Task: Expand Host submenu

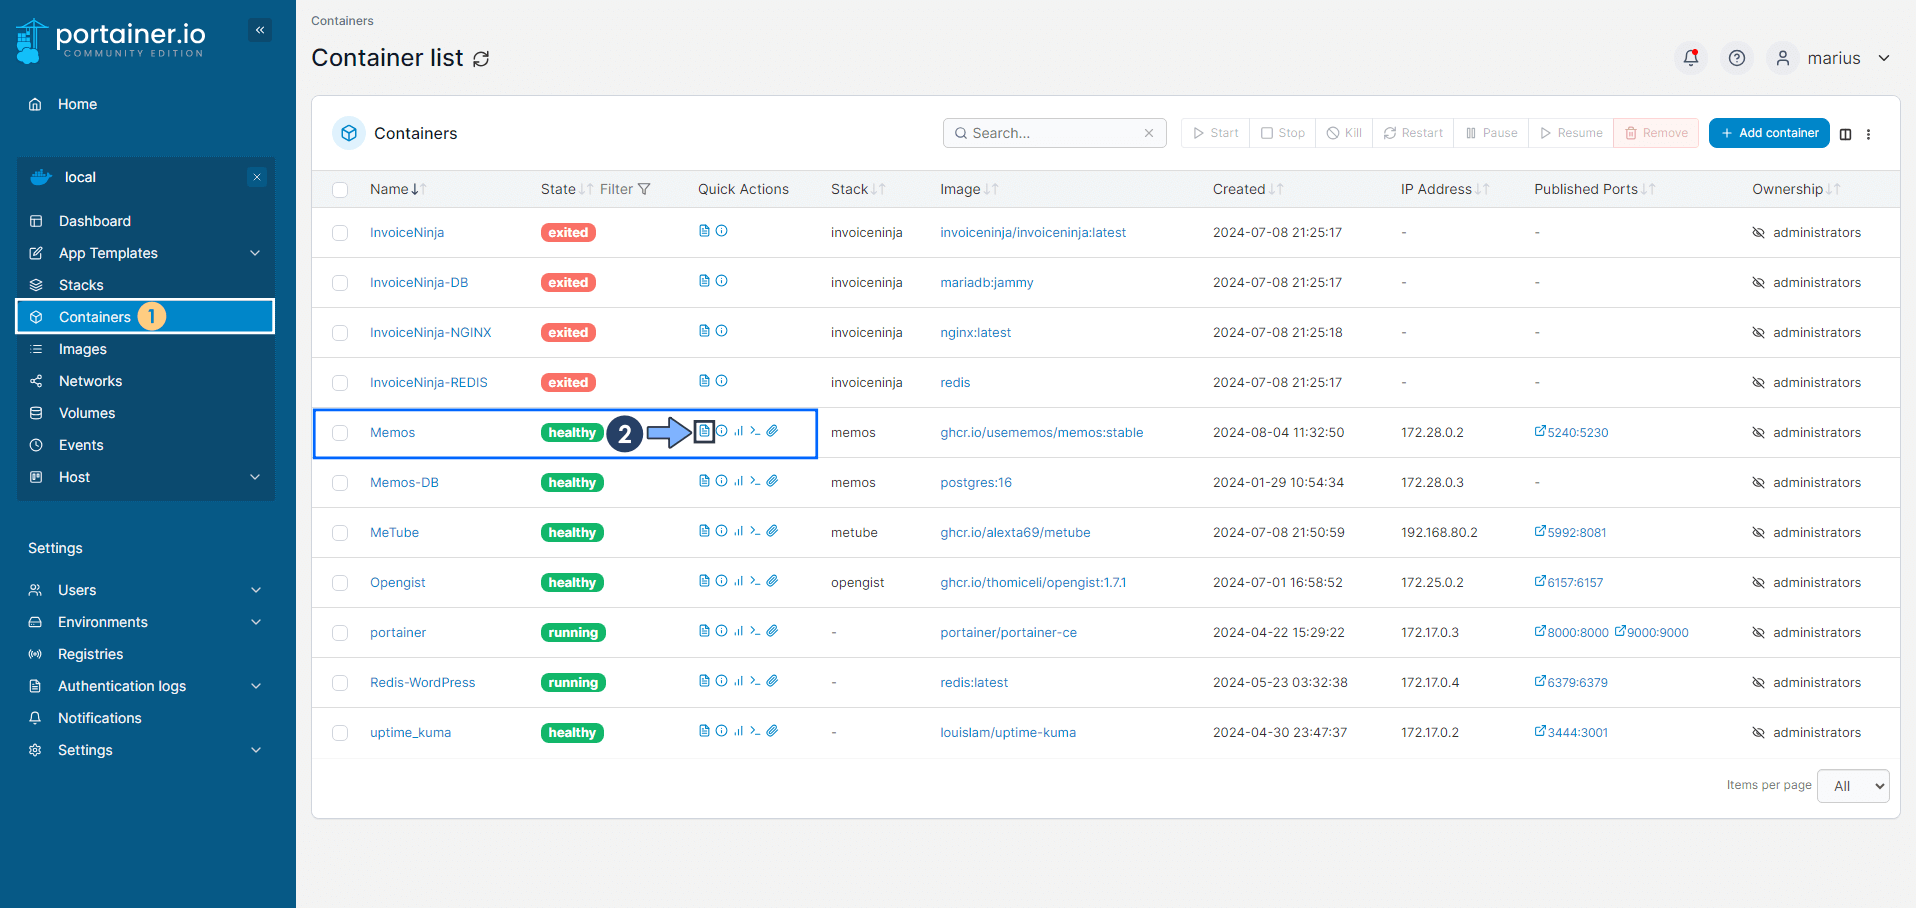Action: 255,477
